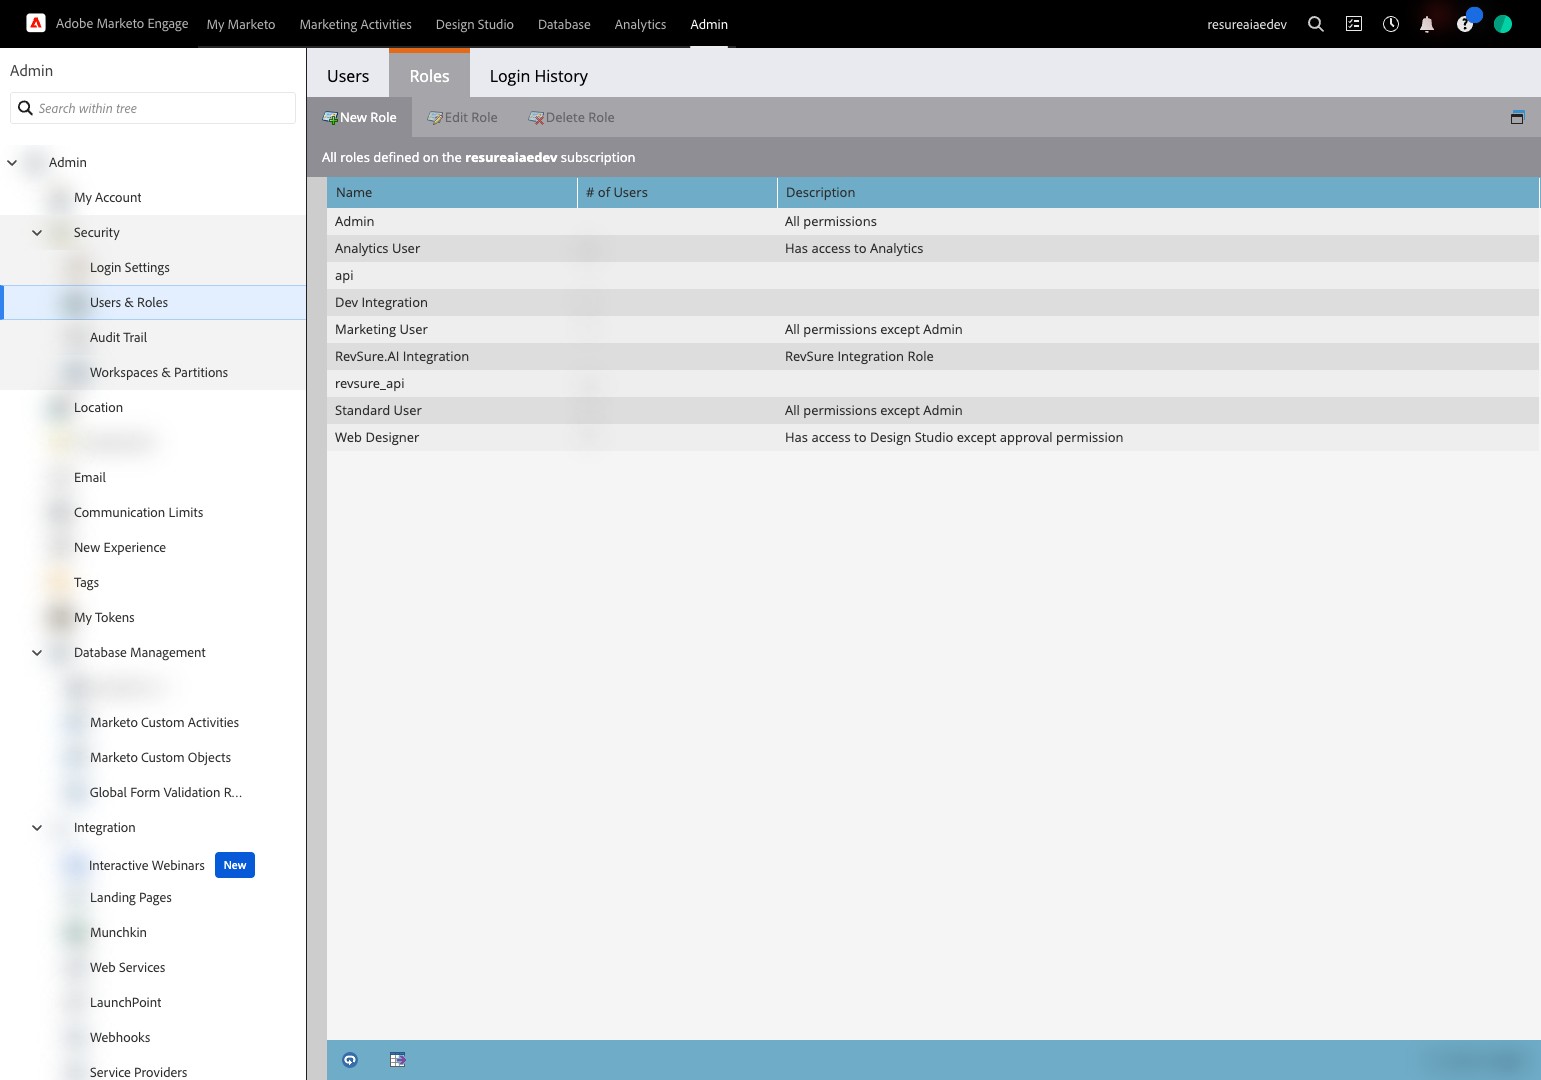1541x1080 pixels.
Task: Open Tags in tree
Action: (86, 582)
